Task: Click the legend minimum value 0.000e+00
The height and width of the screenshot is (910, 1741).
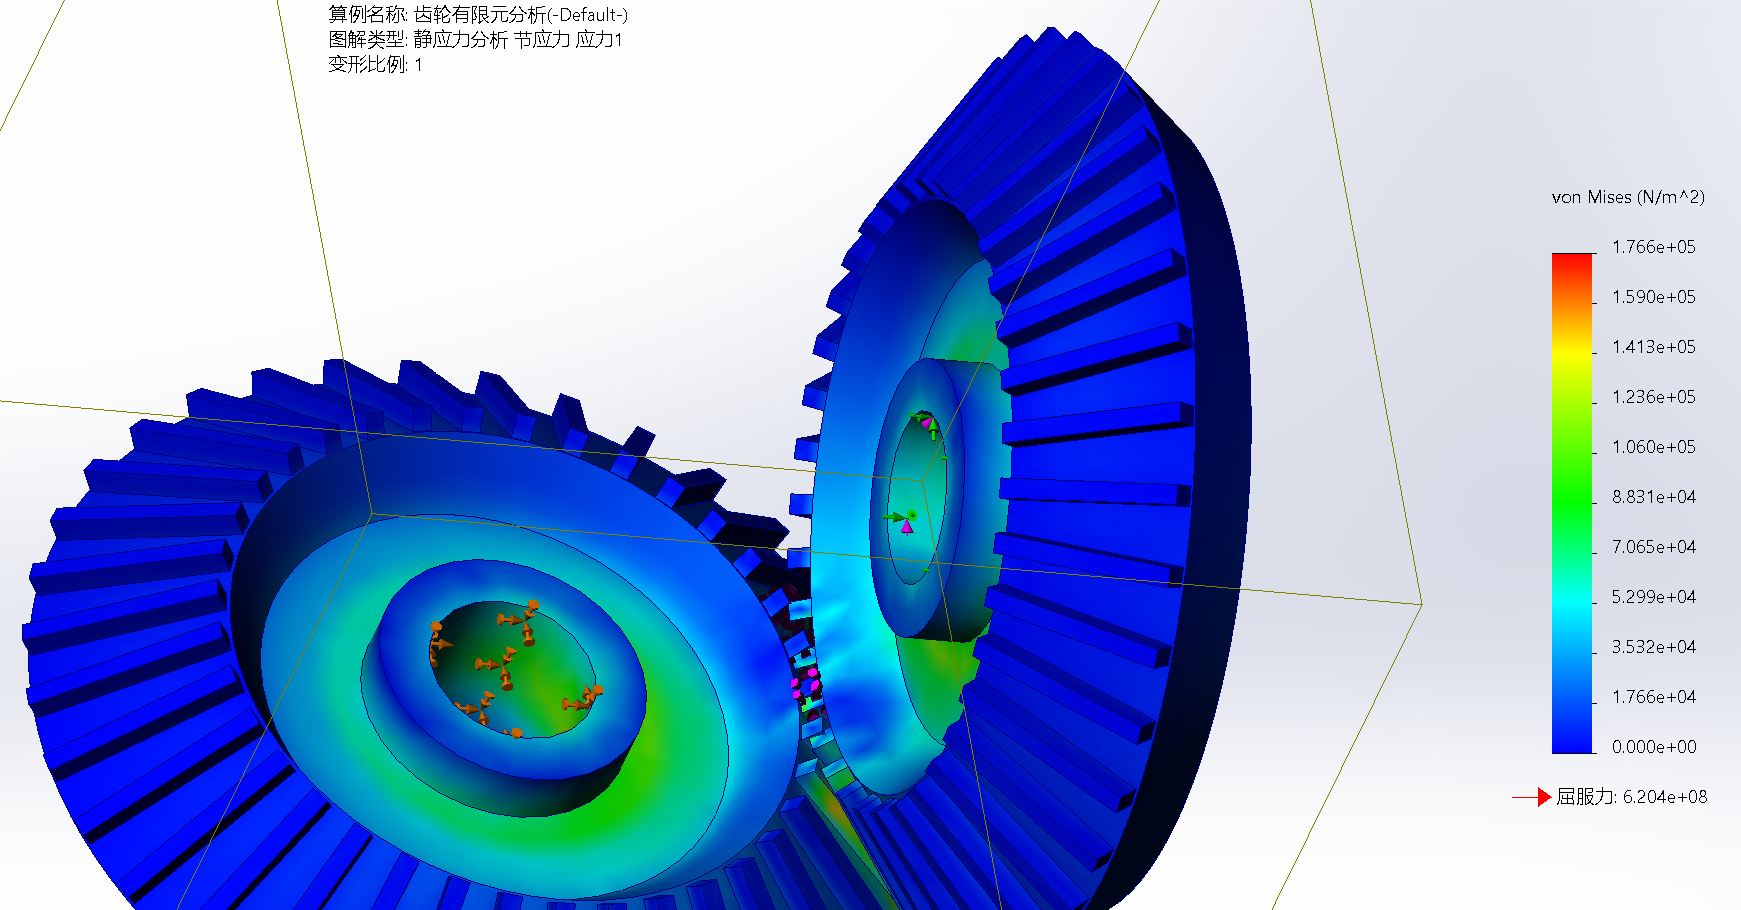Action: [1654, 747]
